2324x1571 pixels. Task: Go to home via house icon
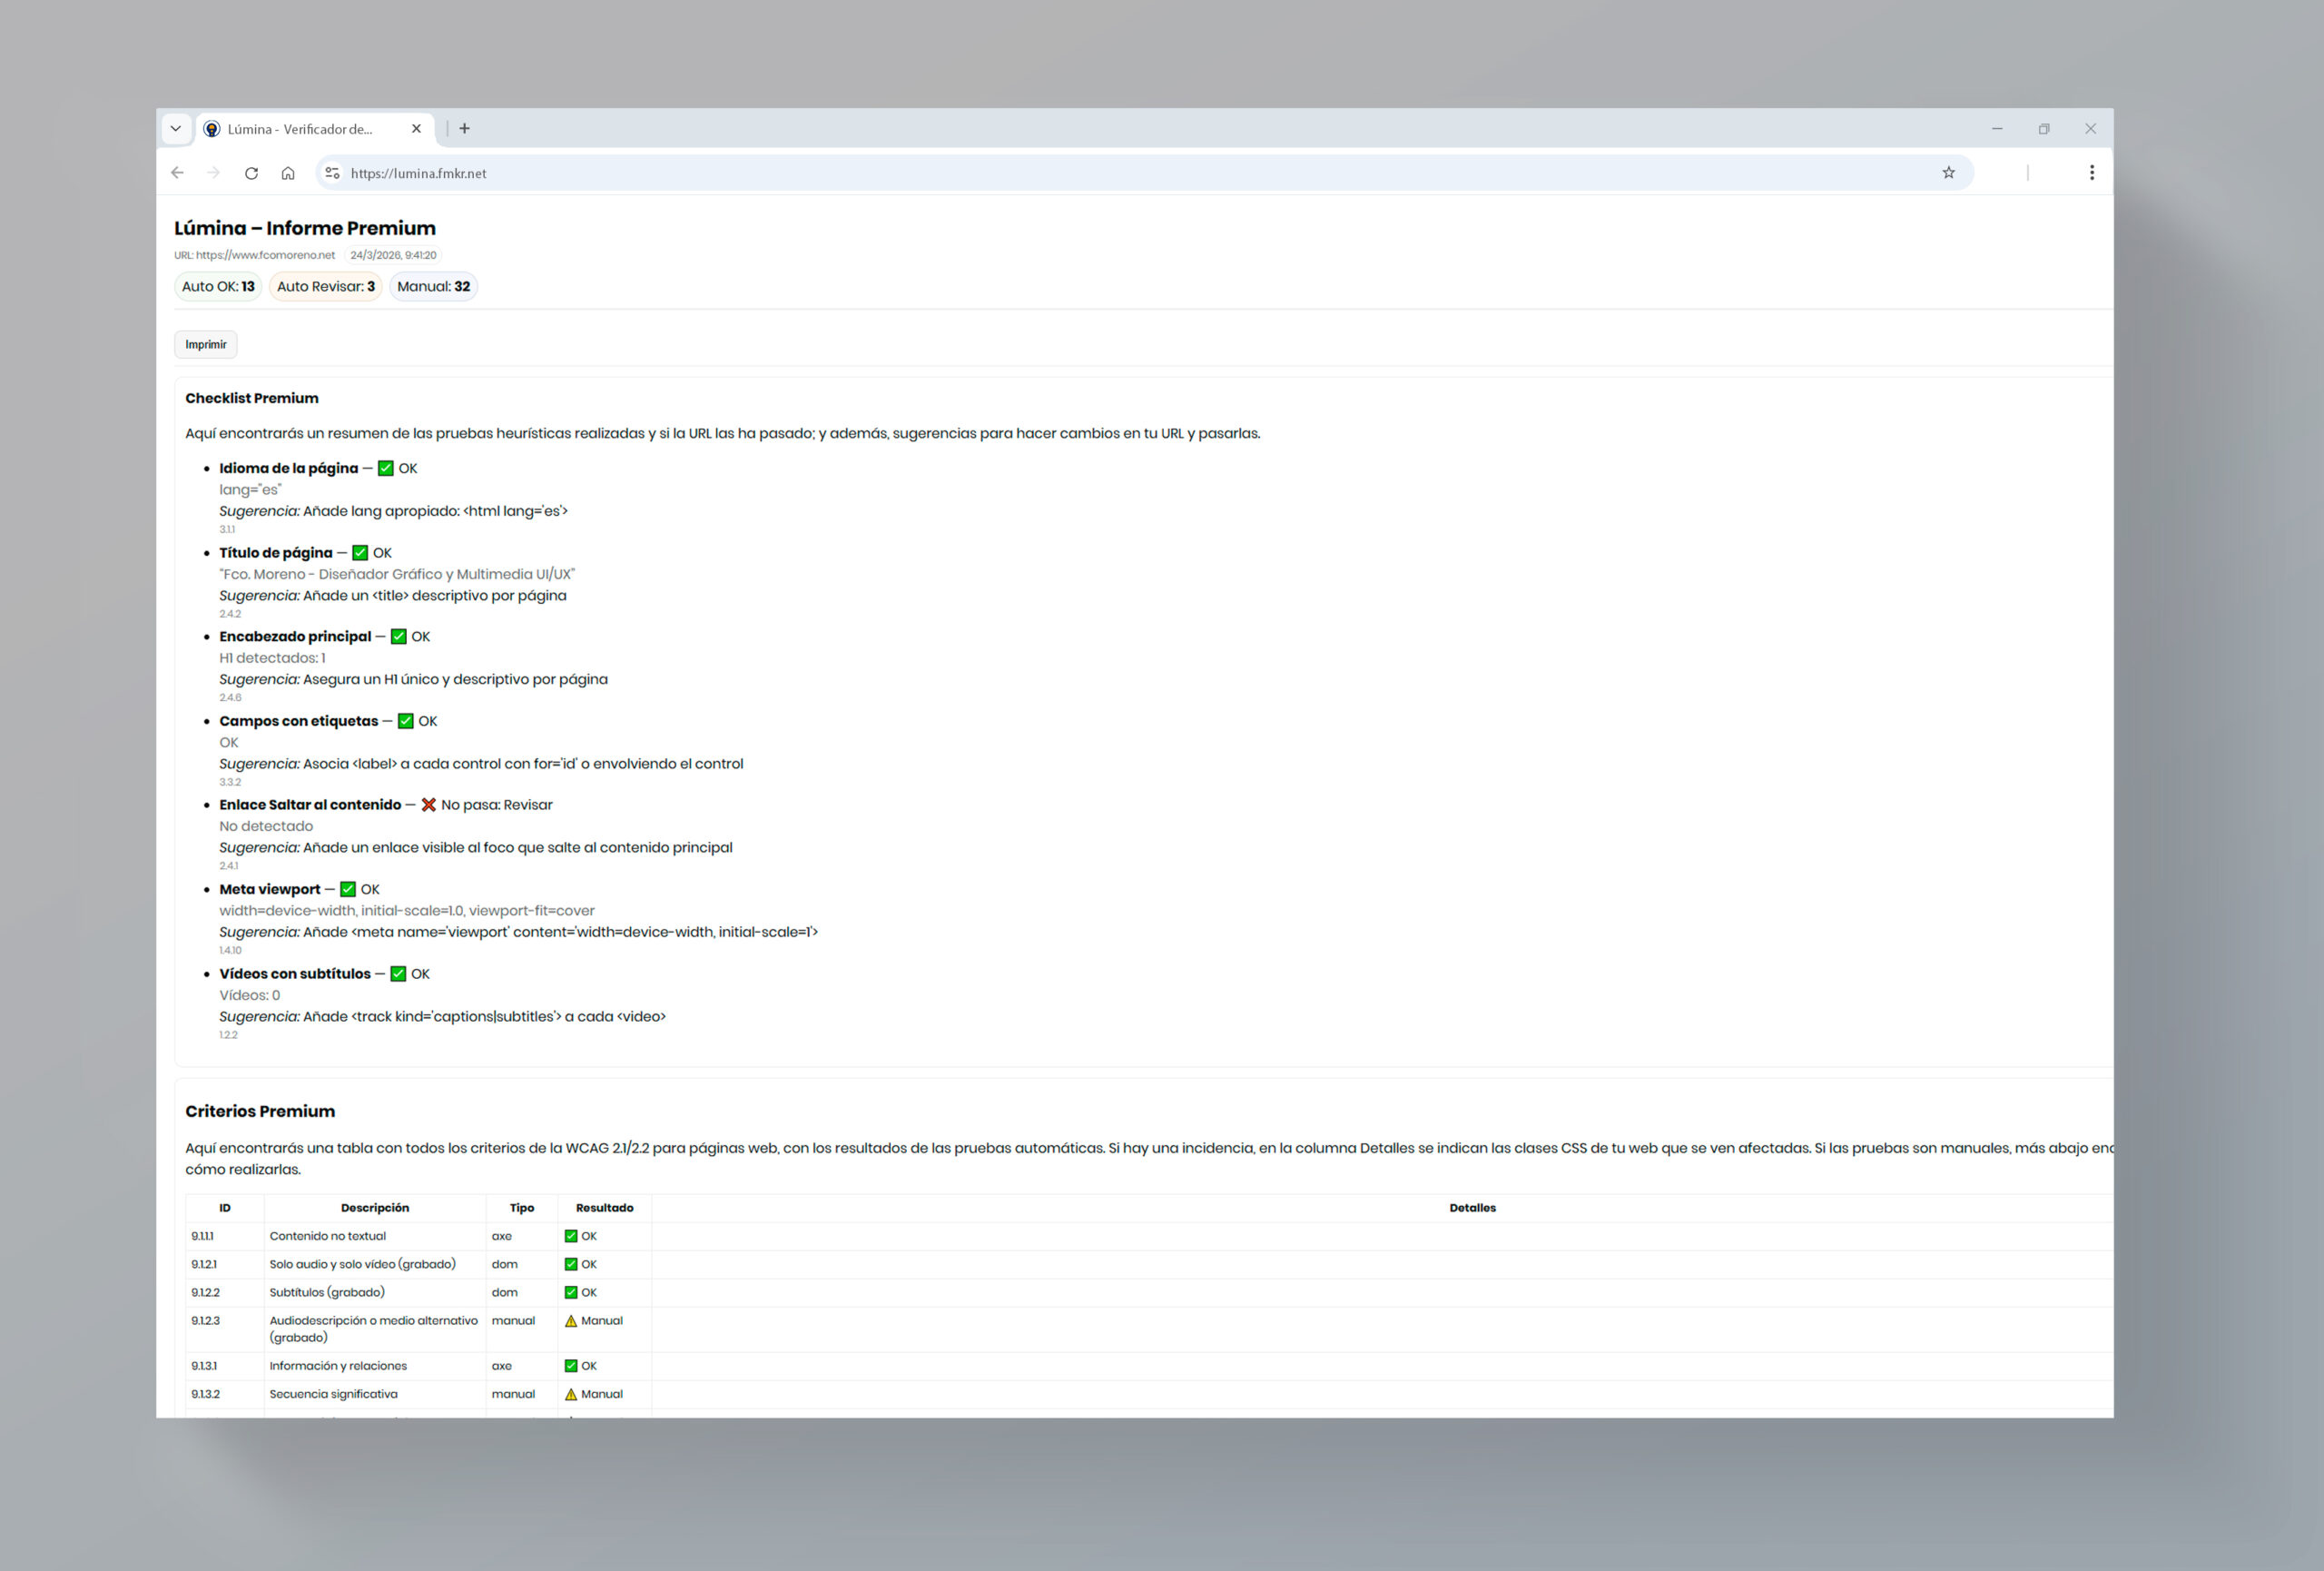click(x=288, y=173)
